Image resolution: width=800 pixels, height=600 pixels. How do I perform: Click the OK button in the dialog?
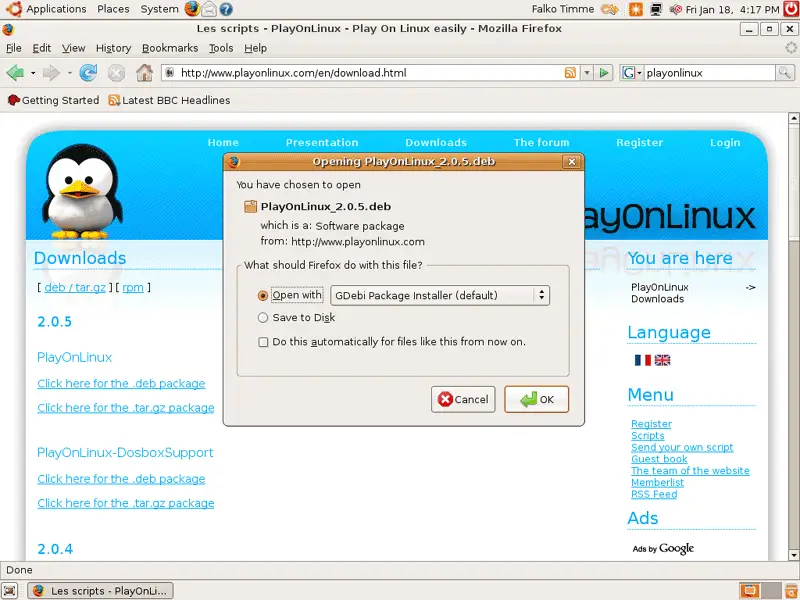click(536, 399)
